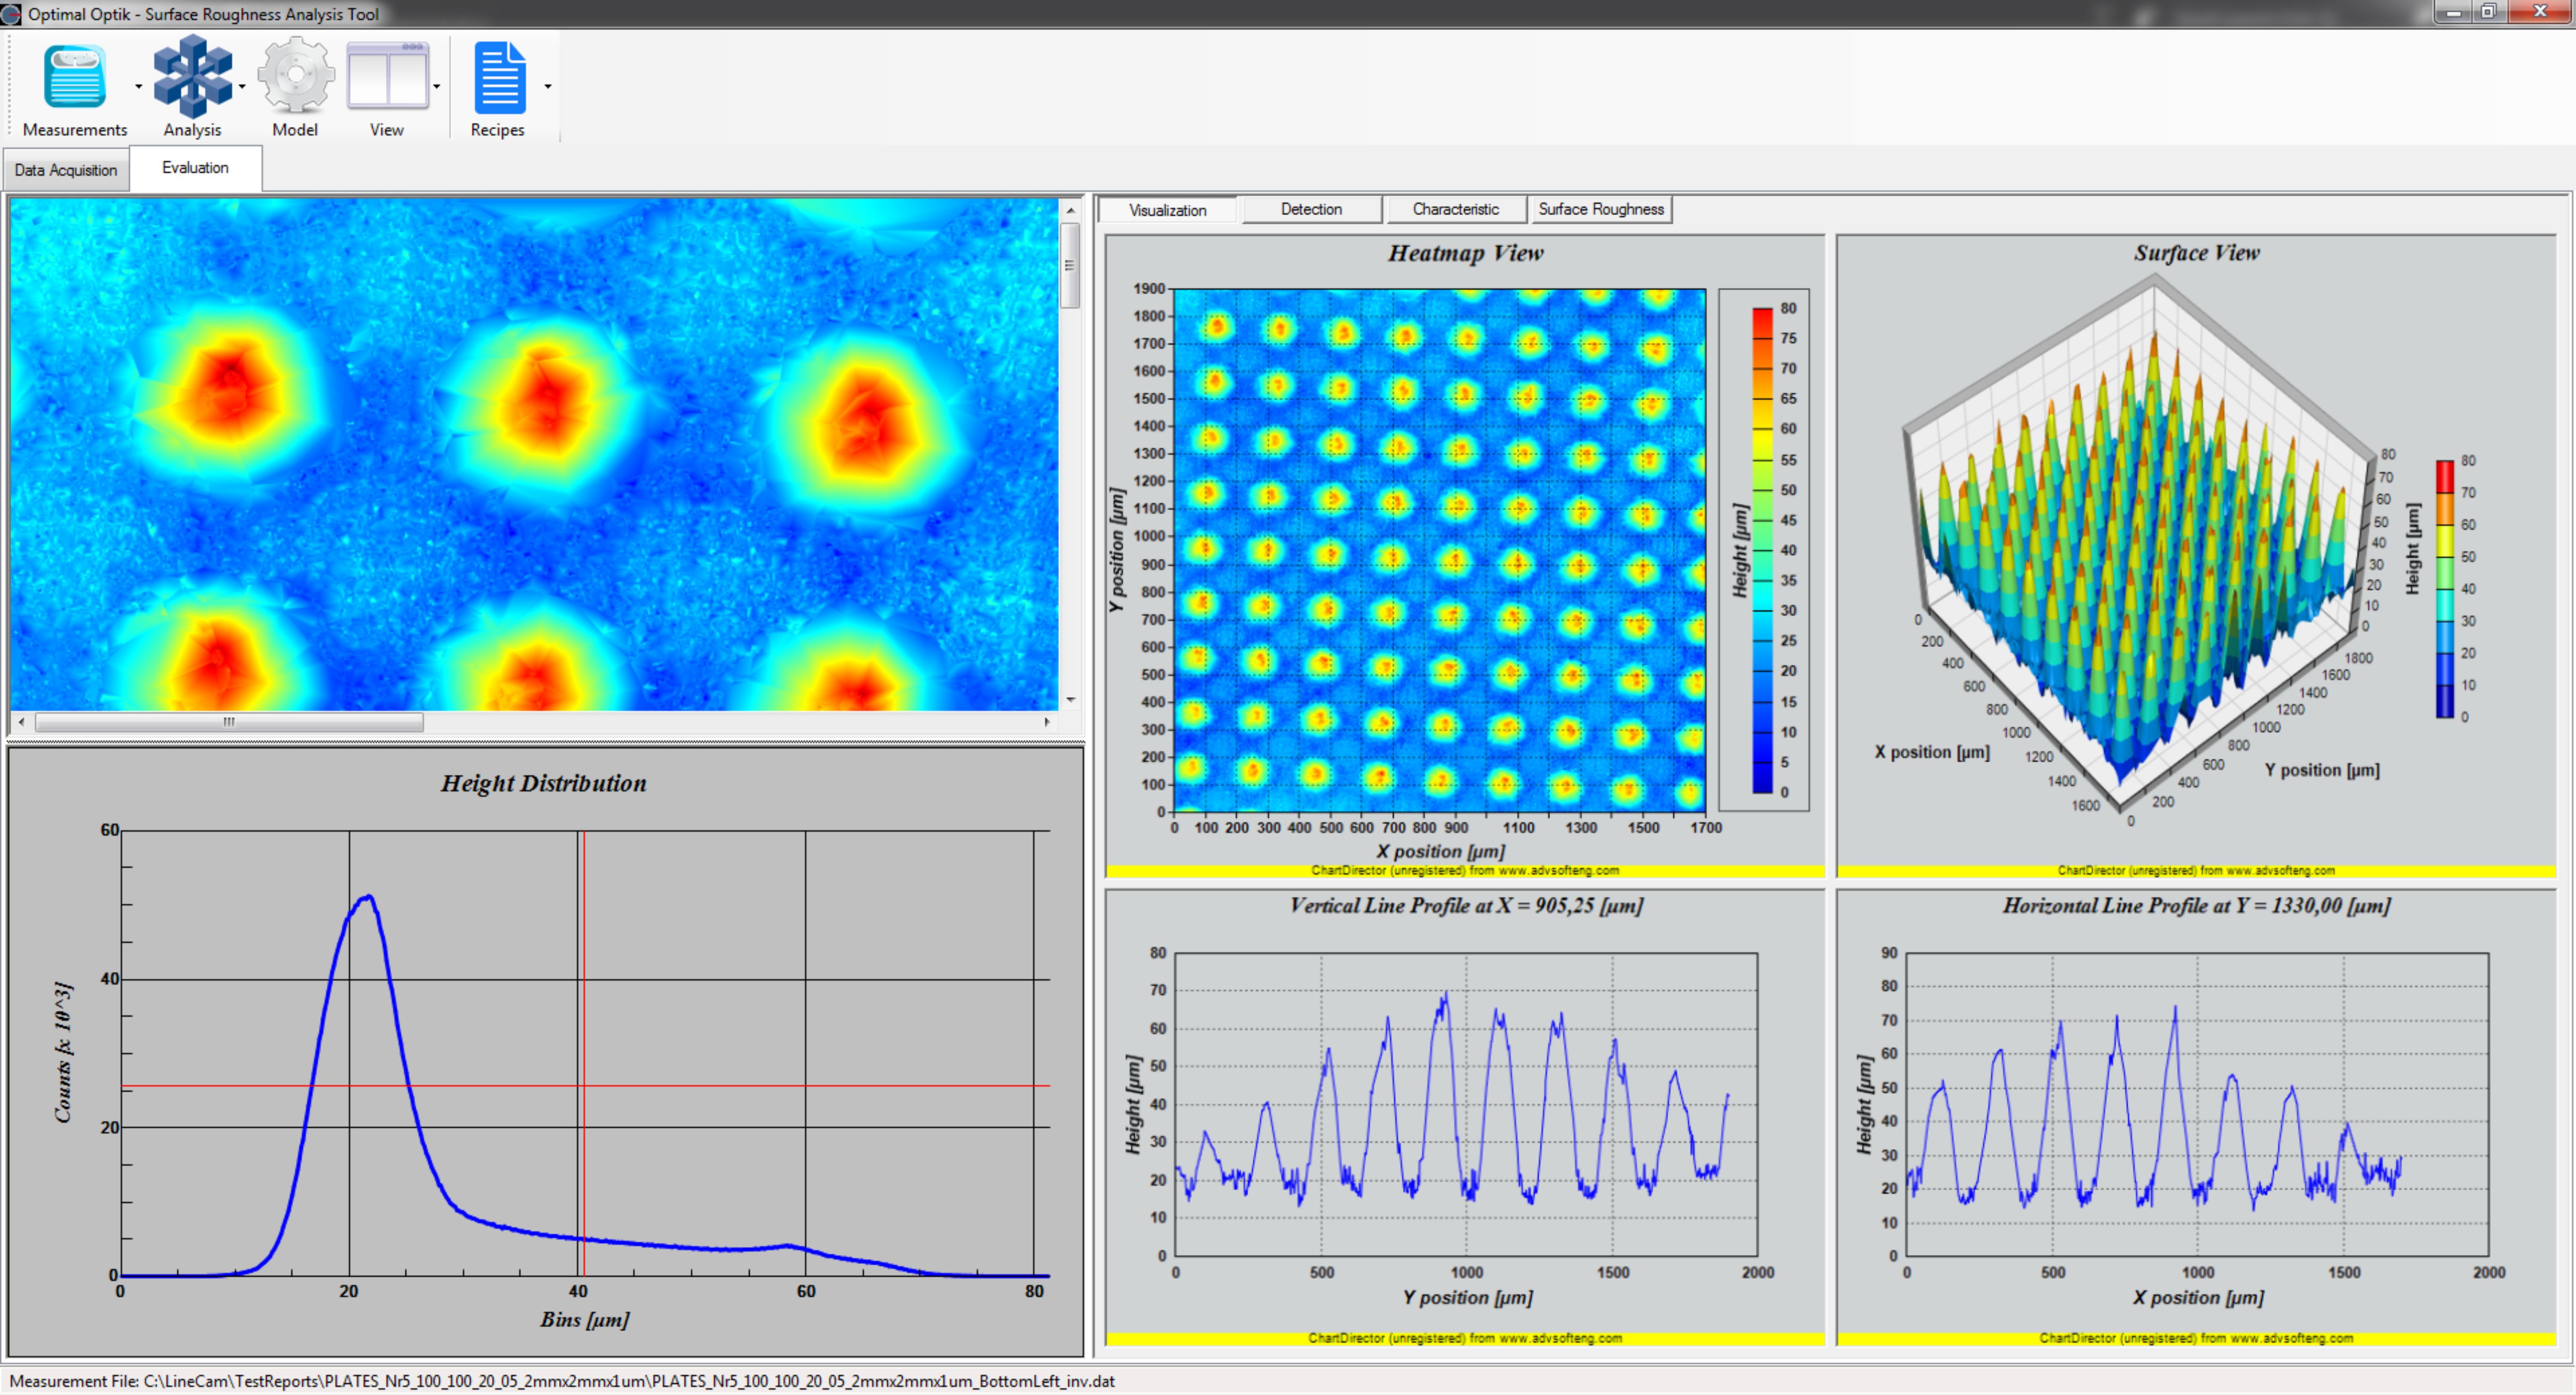The height and width of the screenshot is (1395, 2576).
Task: Click the scroll down arrow of image
Action: coord(1070,700)
